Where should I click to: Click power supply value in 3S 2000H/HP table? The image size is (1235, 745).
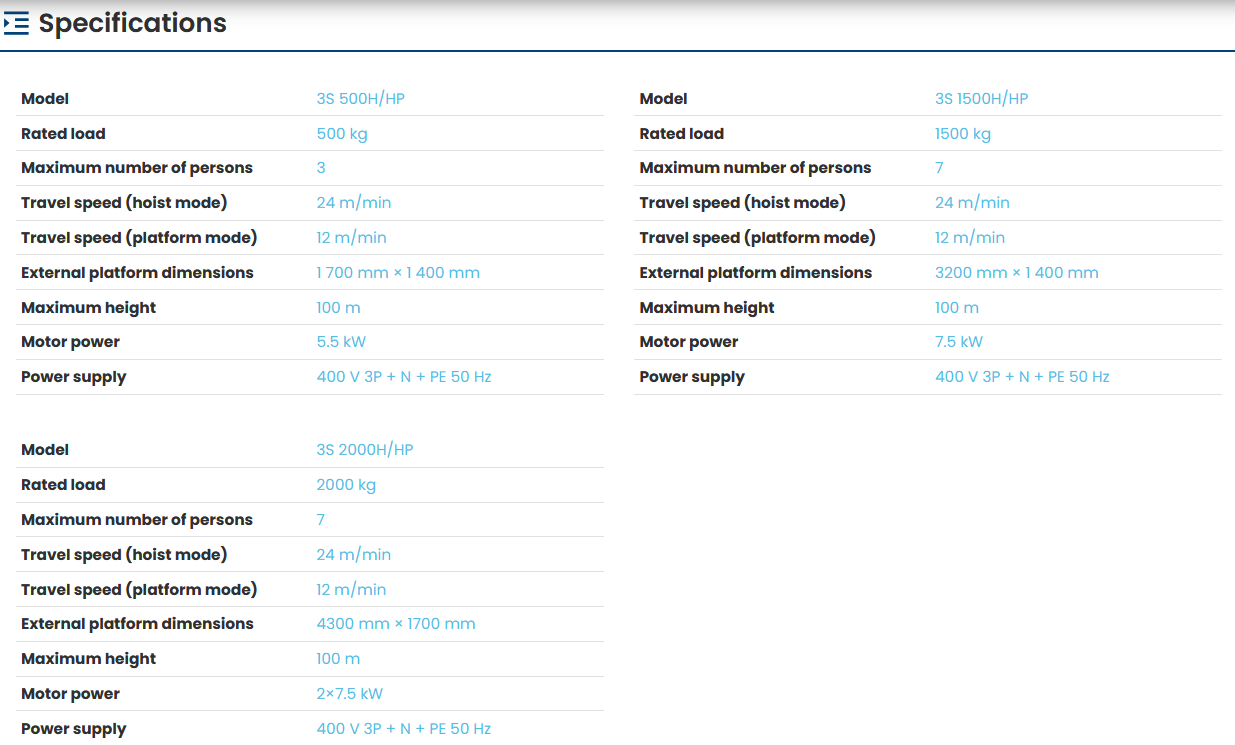coord(404,729)
